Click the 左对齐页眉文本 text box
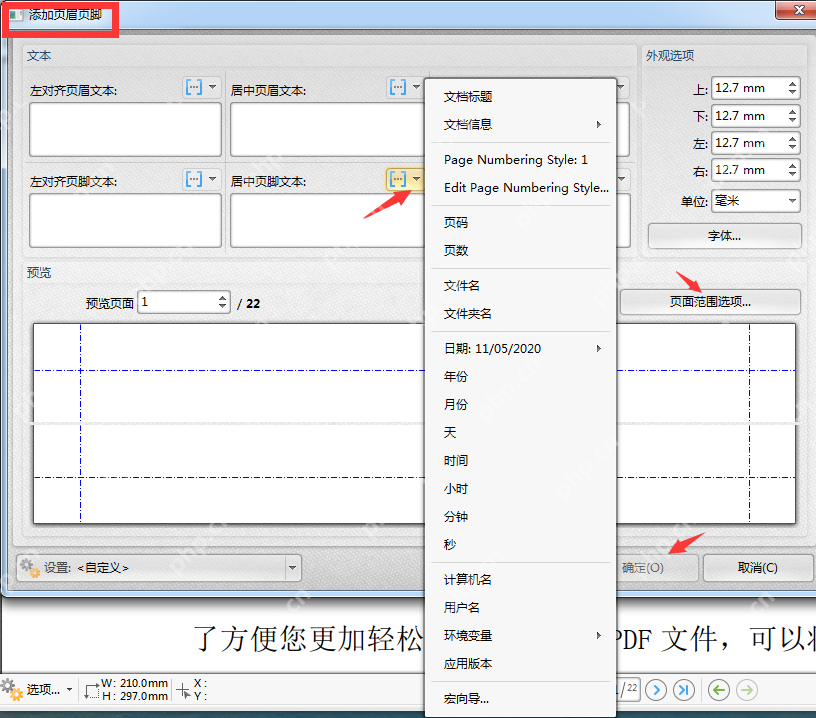 click(125, 130)
